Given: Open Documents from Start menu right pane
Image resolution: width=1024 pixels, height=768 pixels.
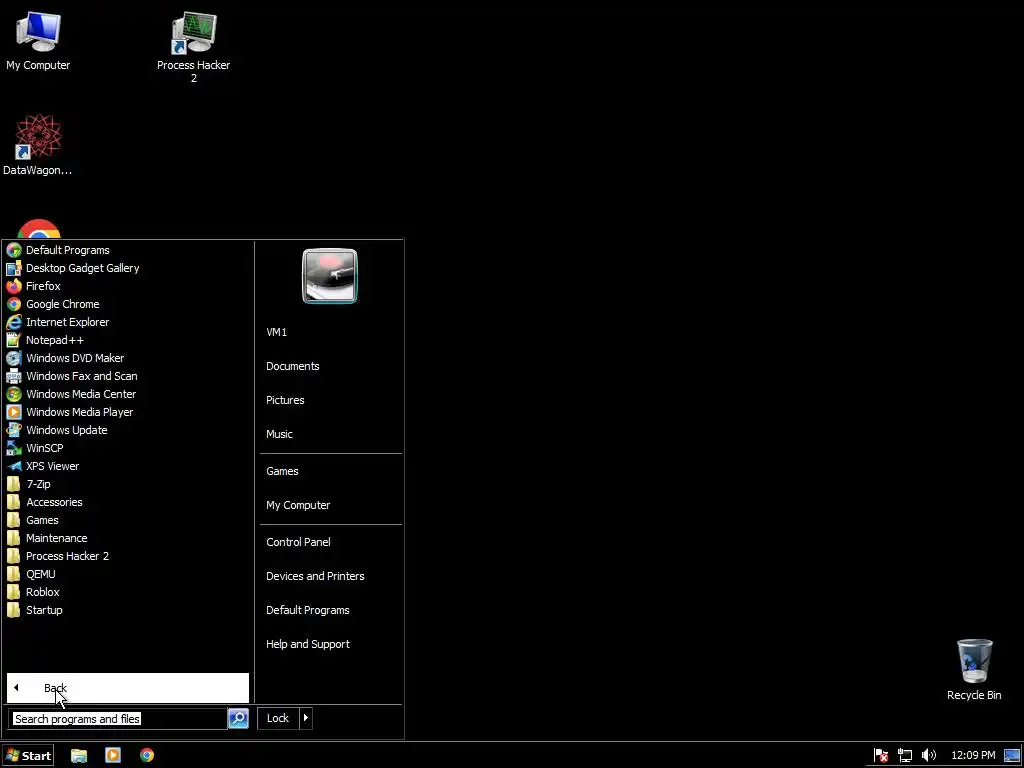Looking at the screenshot, I should click(293, 366).
